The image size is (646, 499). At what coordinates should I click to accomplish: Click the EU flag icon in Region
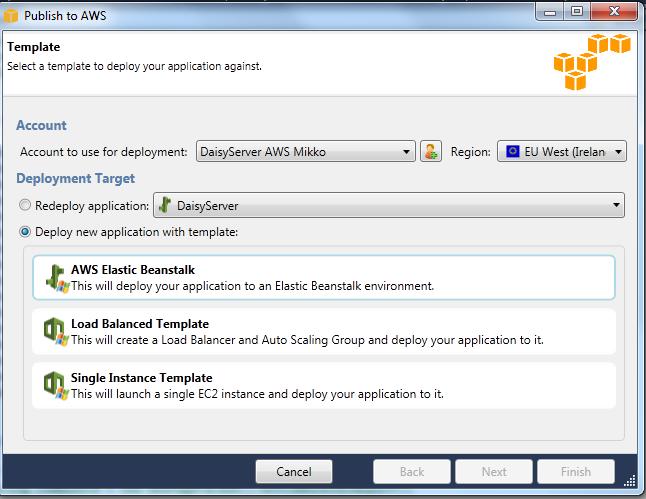coord(513,151)
